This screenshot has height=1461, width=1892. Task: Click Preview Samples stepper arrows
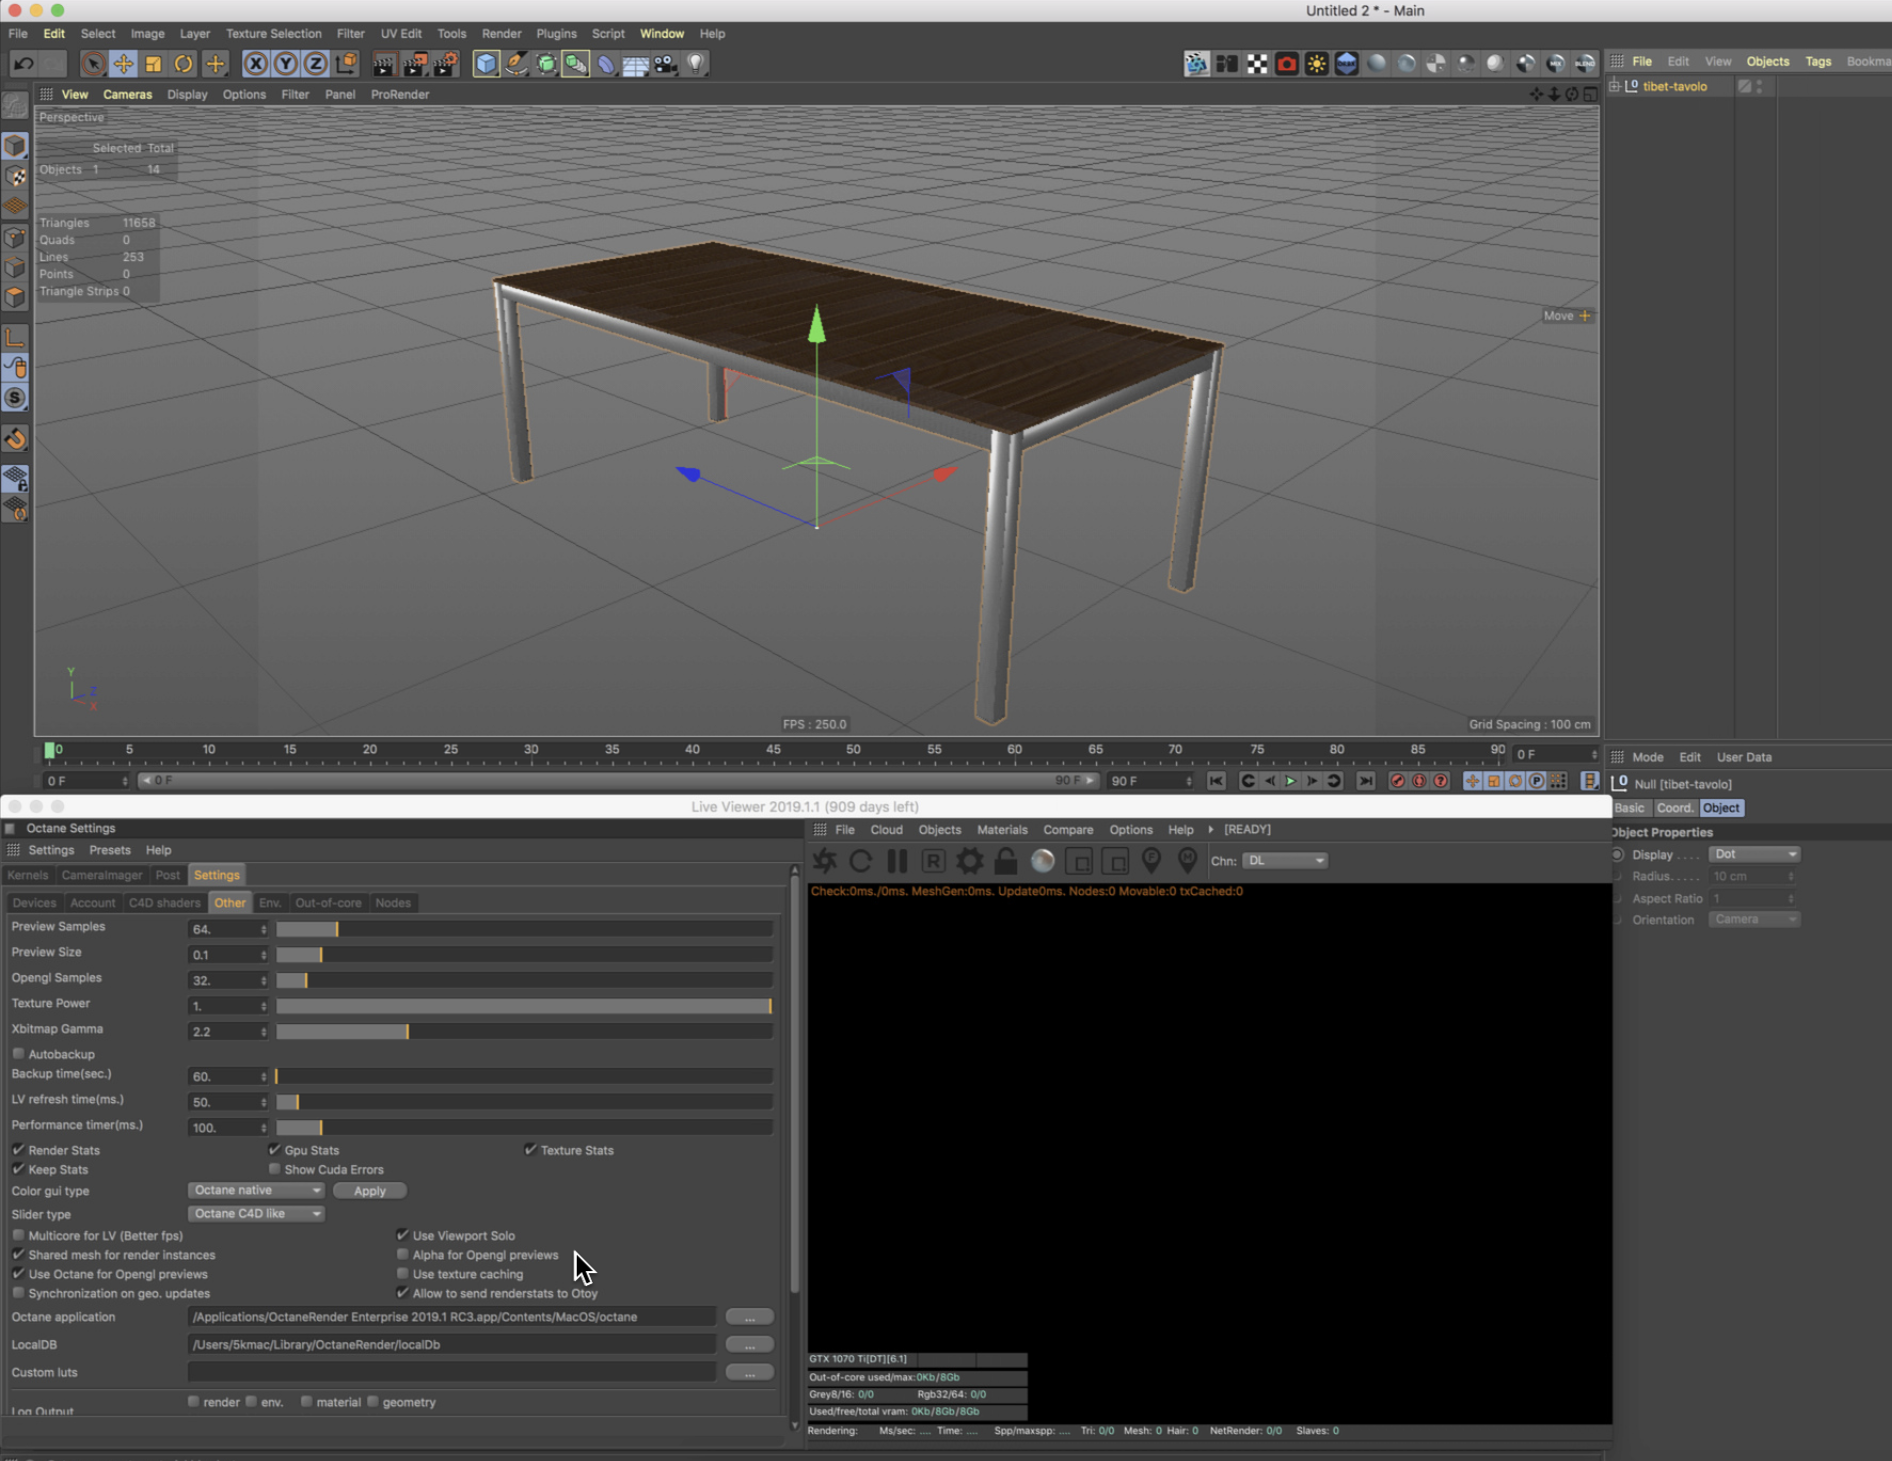tap(264, 930)
